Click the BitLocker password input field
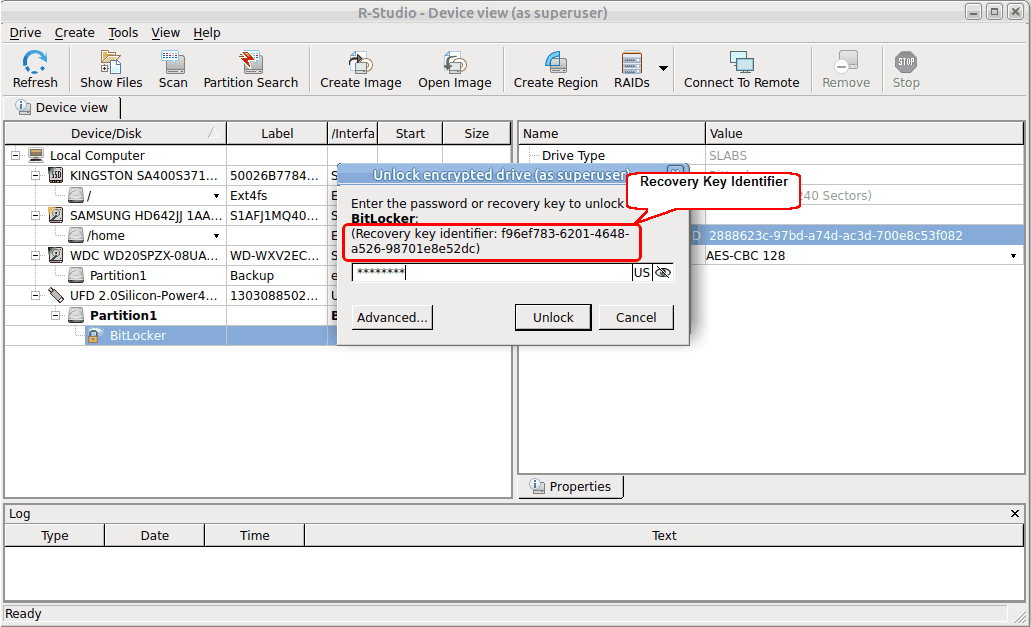The image size is (1031, 627). (492, 273)
